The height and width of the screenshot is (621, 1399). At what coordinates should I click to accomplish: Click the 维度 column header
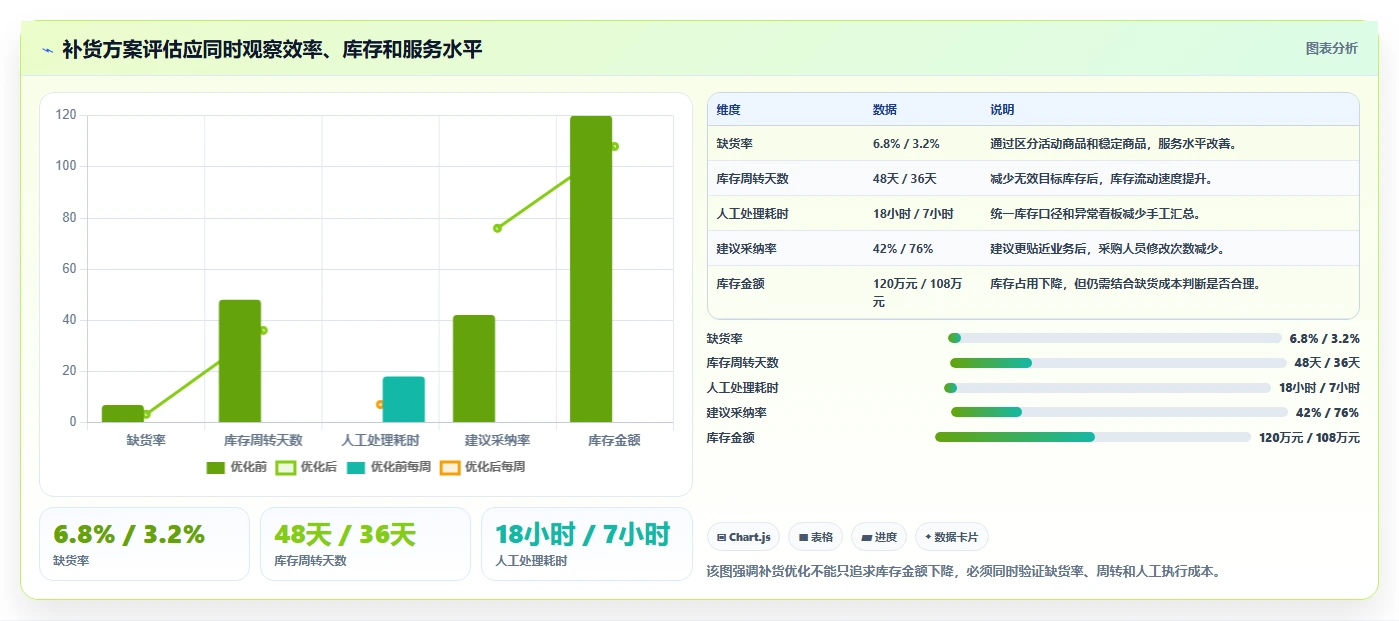(729, 110)
